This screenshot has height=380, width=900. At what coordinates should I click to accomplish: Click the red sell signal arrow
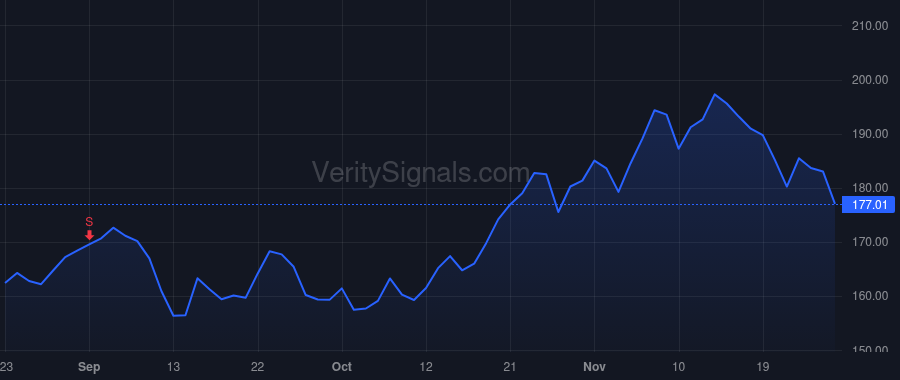pos(89,235)
